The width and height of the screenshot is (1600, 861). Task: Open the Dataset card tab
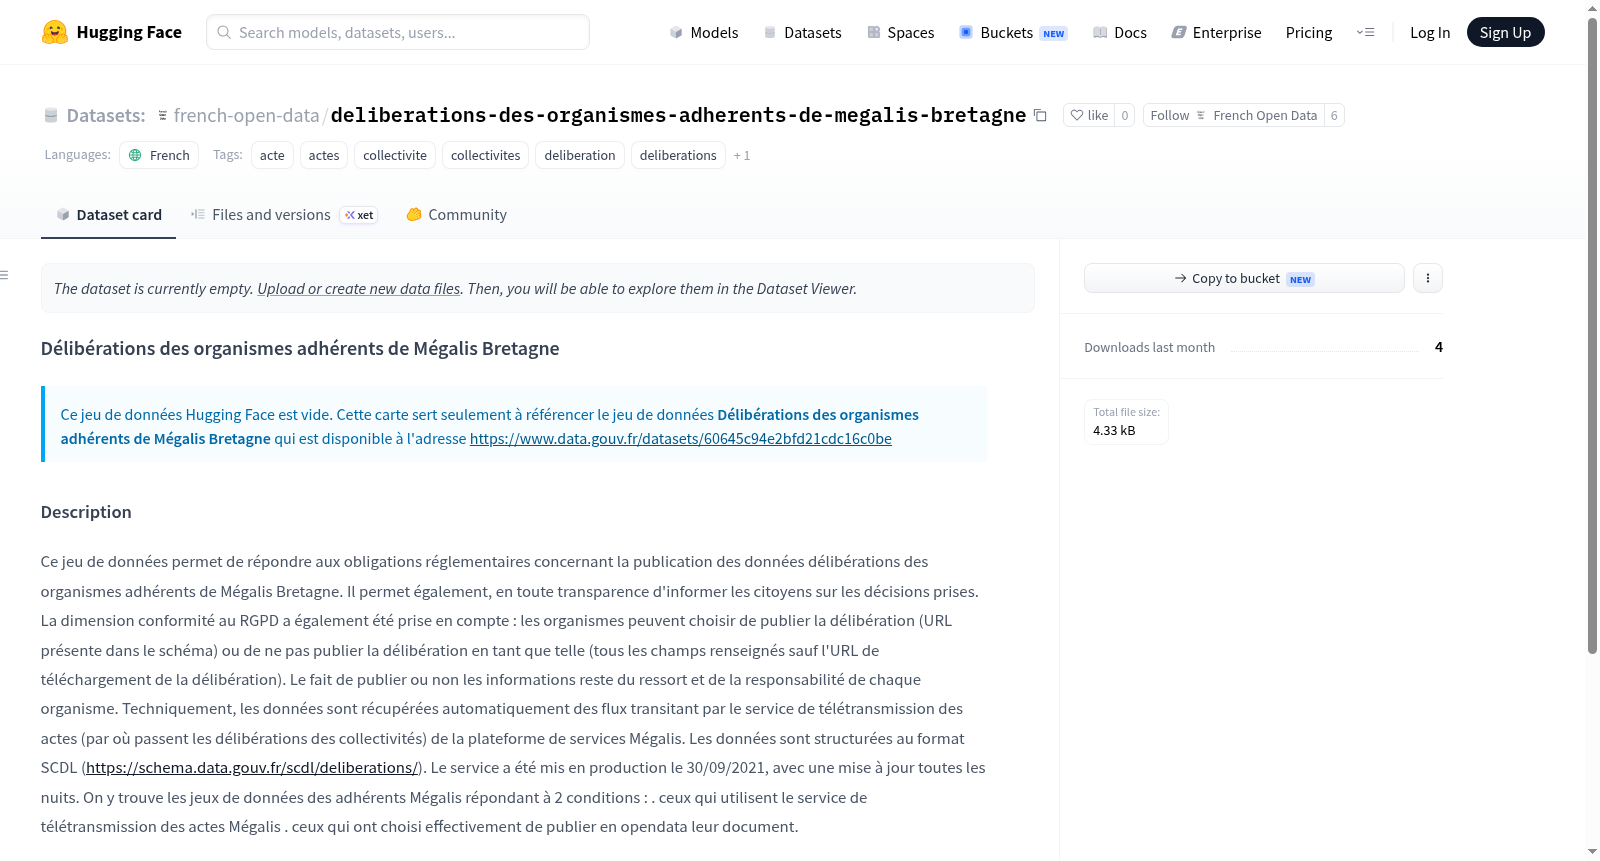[108, 215]
